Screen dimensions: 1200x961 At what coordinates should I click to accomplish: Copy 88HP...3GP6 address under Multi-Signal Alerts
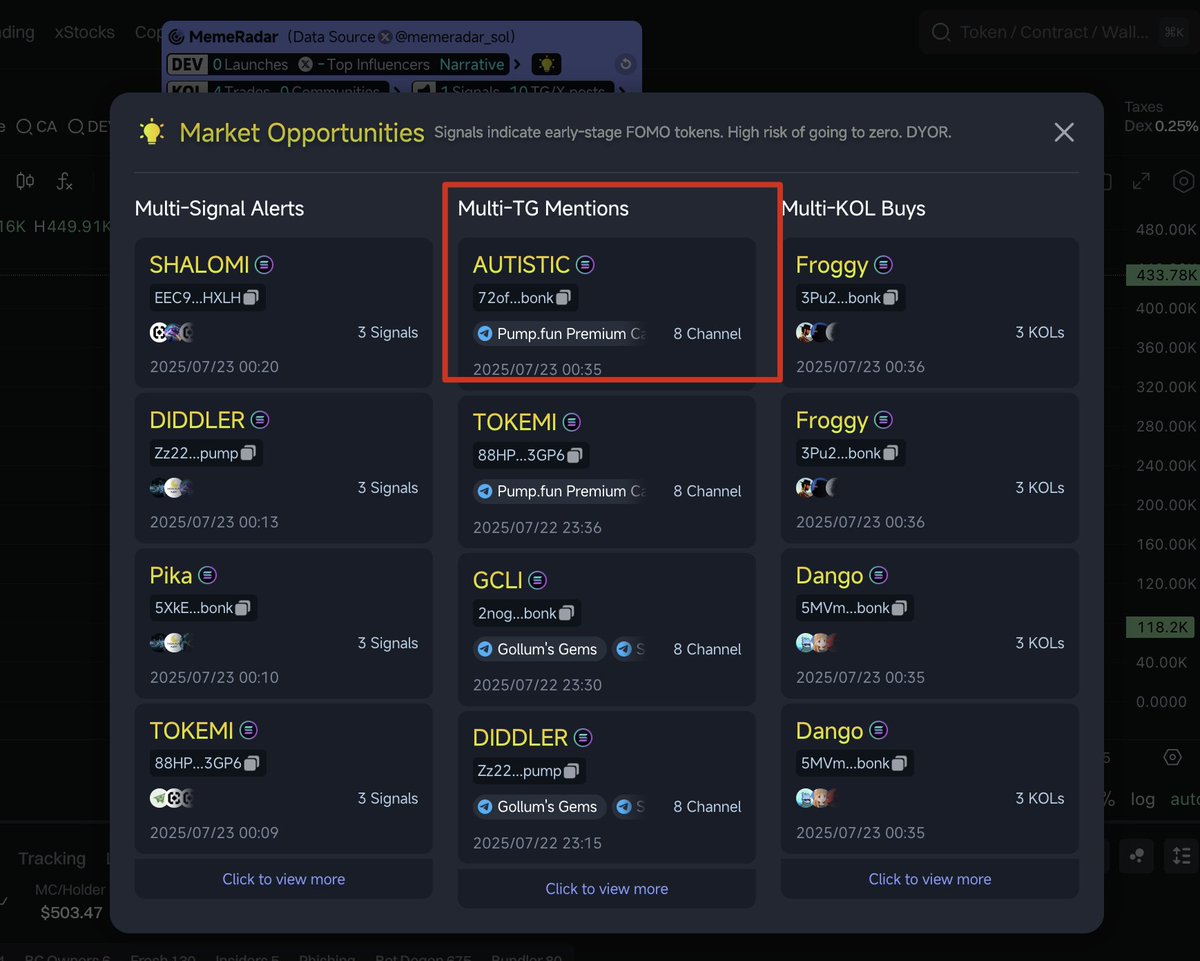click(252, 763)
